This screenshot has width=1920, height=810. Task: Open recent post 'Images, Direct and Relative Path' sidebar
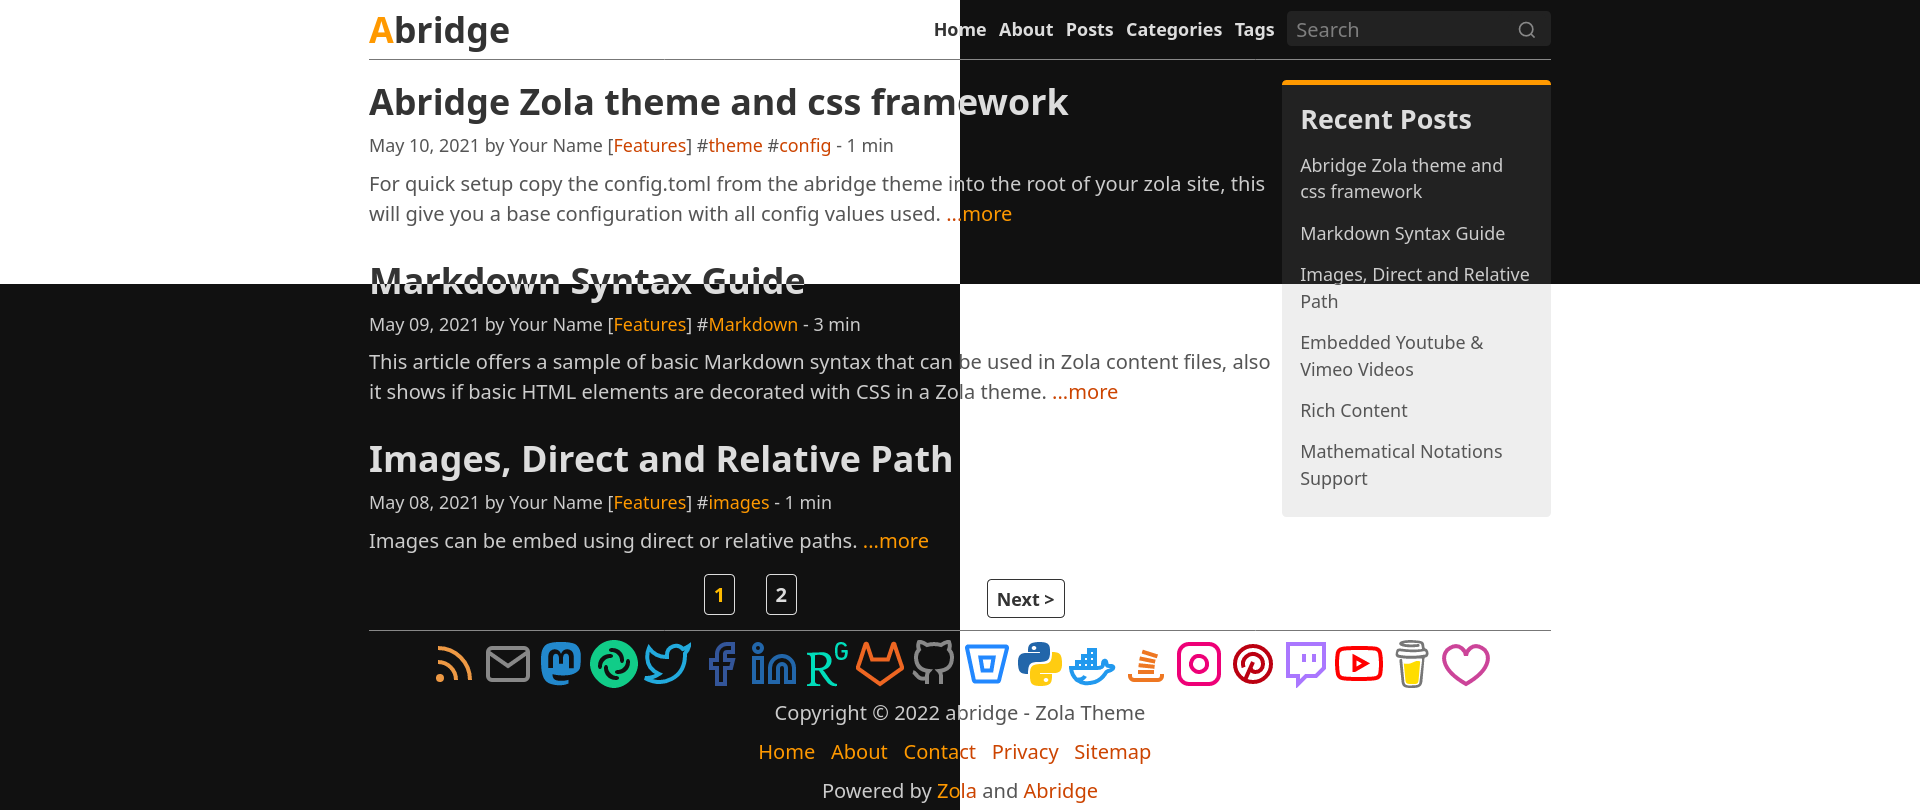coord(1414,288)
